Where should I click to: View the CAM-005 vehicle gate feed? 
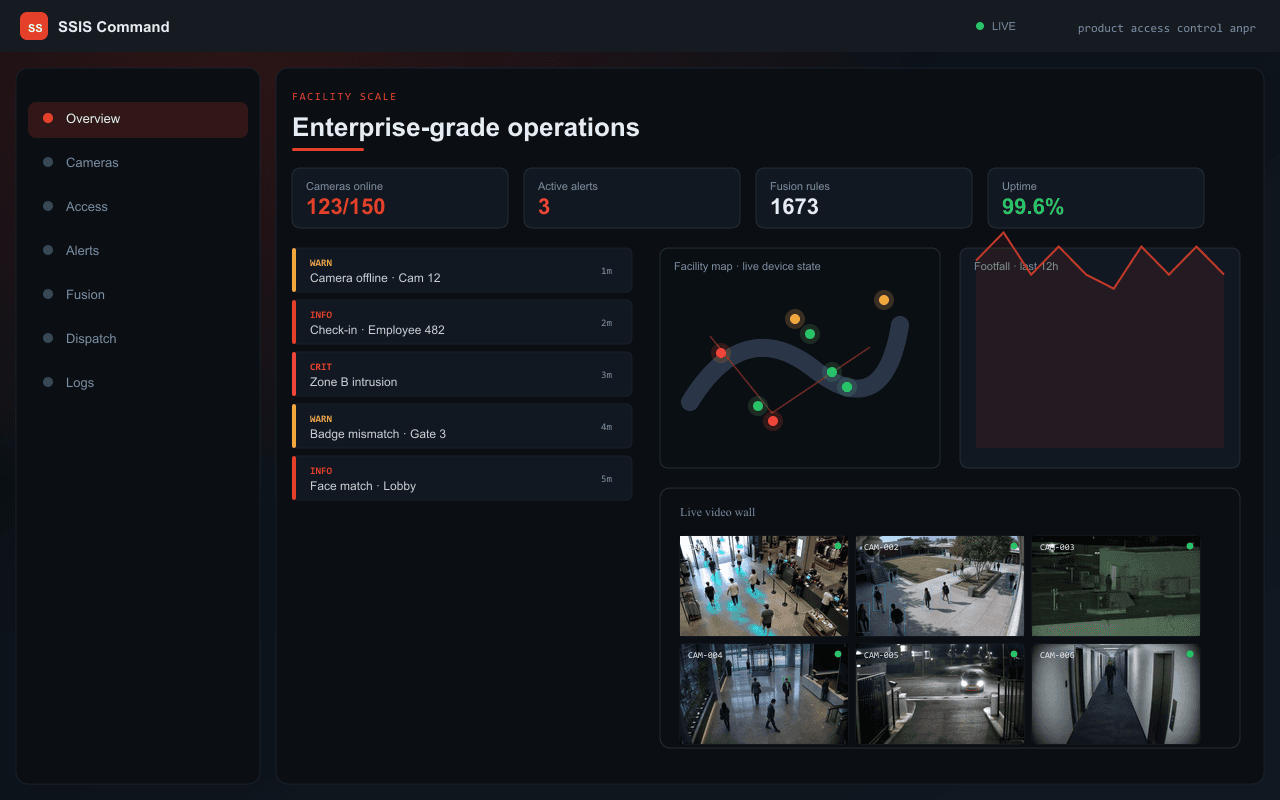click(940, 694)
